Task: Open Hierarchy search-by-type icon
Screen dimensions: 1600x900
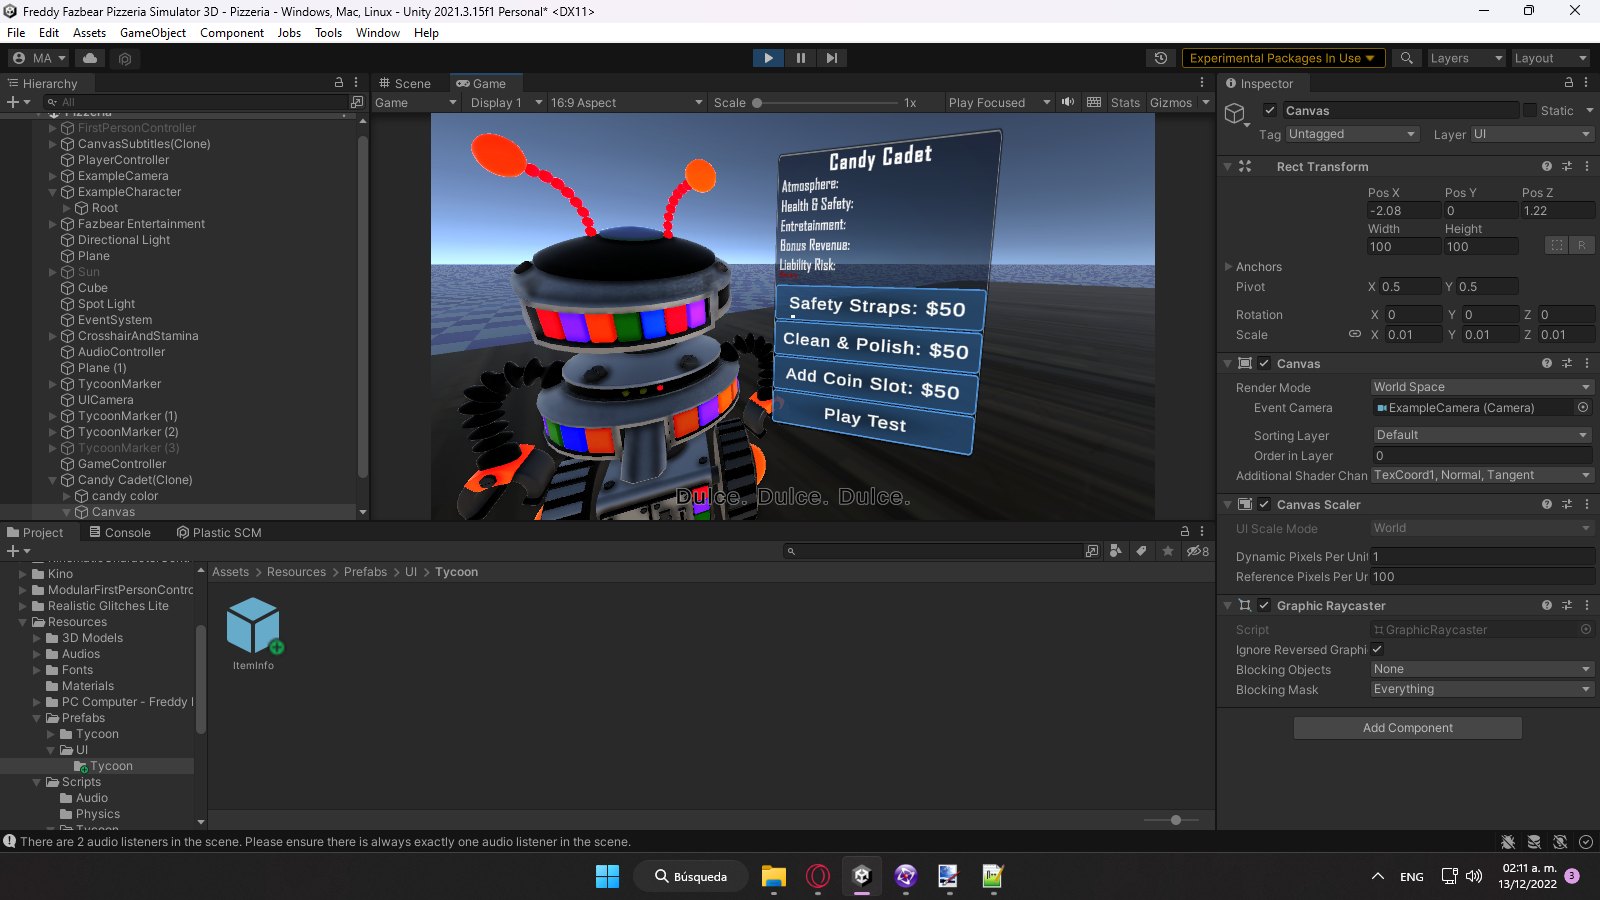Action: 357,102
